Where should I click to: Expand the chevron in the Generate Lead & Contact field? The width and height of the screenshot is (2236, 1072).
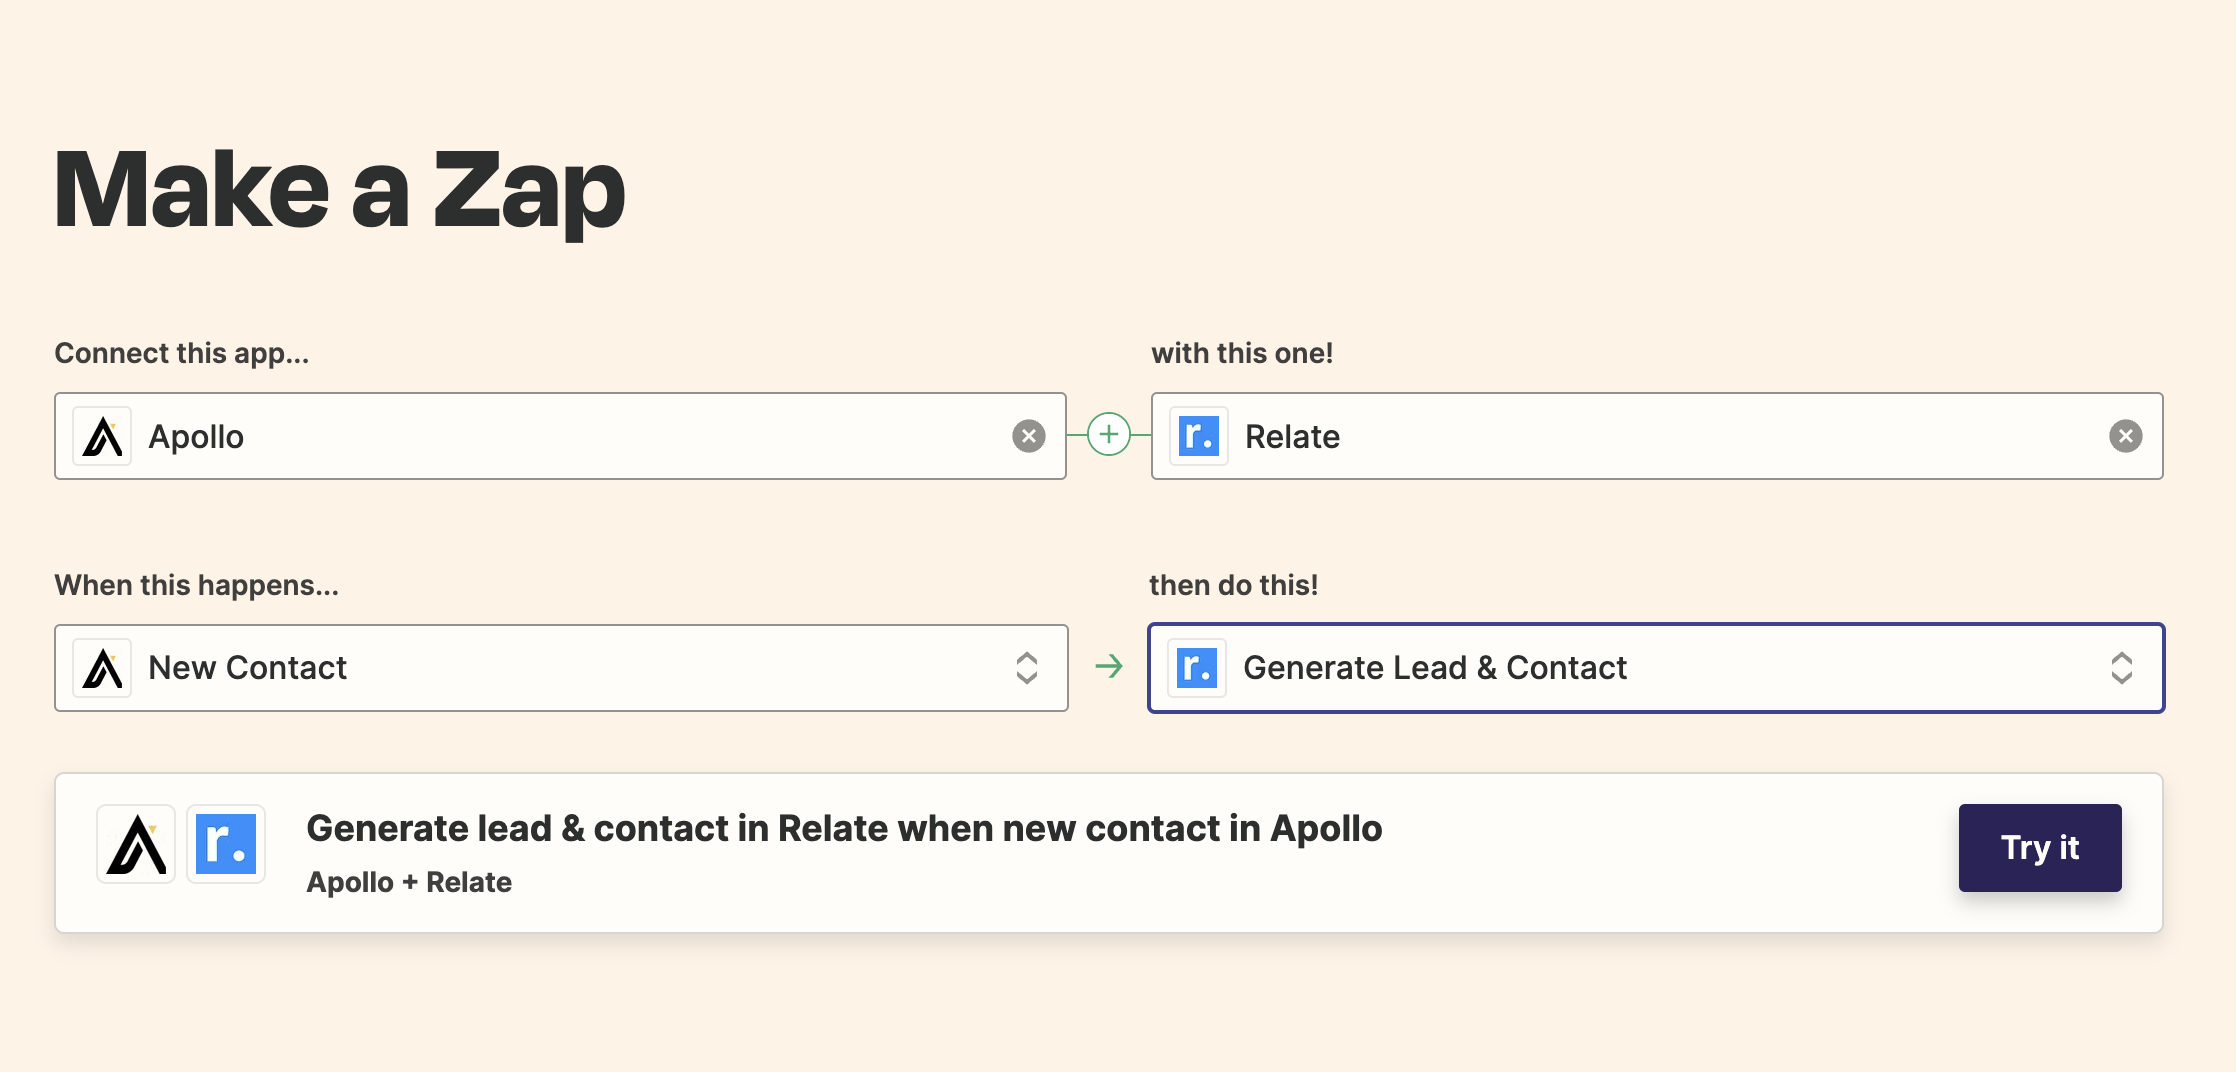(2121, 668)
